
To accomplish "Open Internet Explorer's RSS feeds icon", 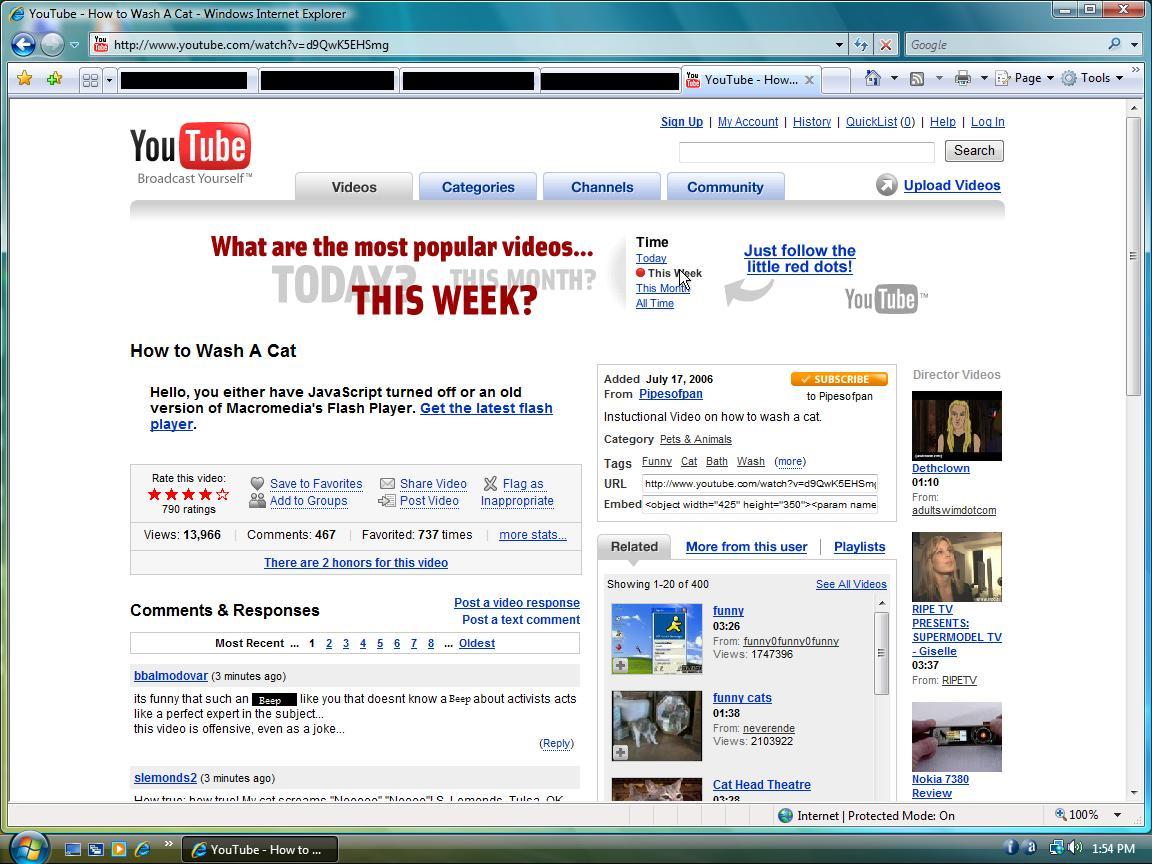I will pyautogui.click(x=915, y=78).
